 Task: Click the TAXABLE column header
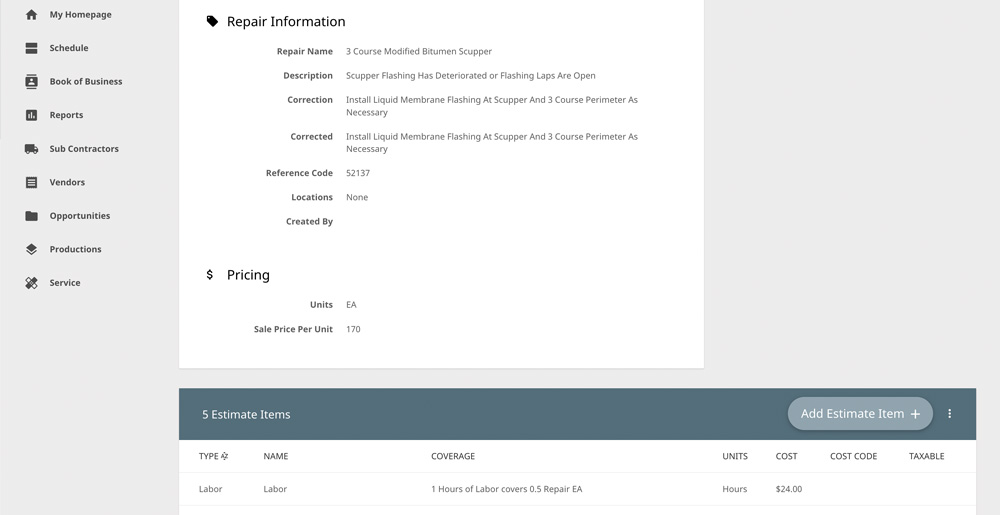coord(927,456)
